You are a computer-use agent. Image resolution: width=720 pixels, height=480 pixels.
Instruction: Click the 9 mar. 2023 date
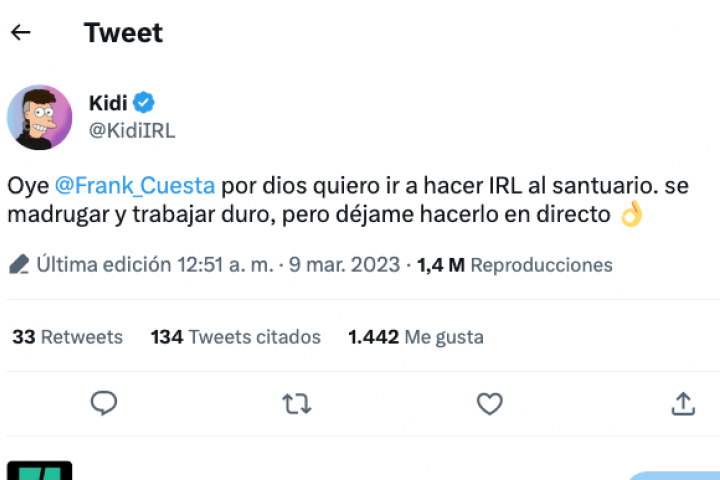tap(346, 265)
